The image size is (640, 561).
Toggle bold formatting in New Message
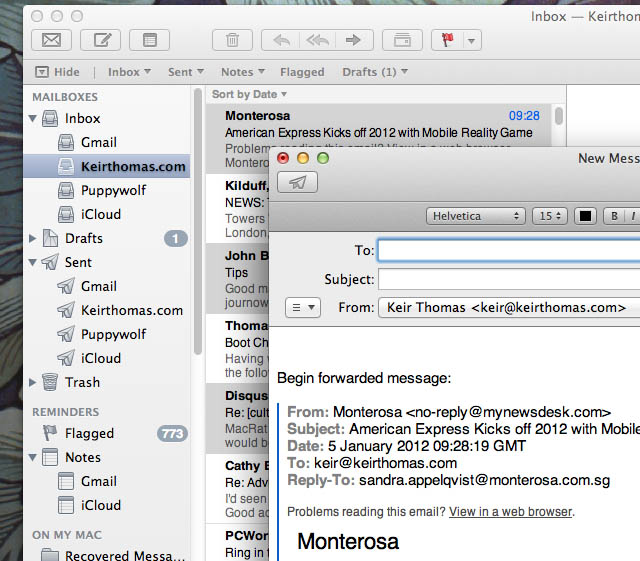(614, 216)
